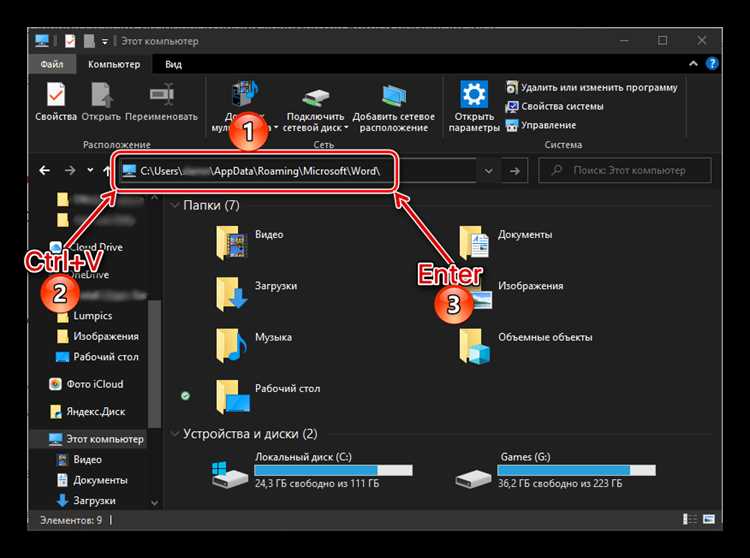Click the back navigation arrow

[x=44, y=170]
